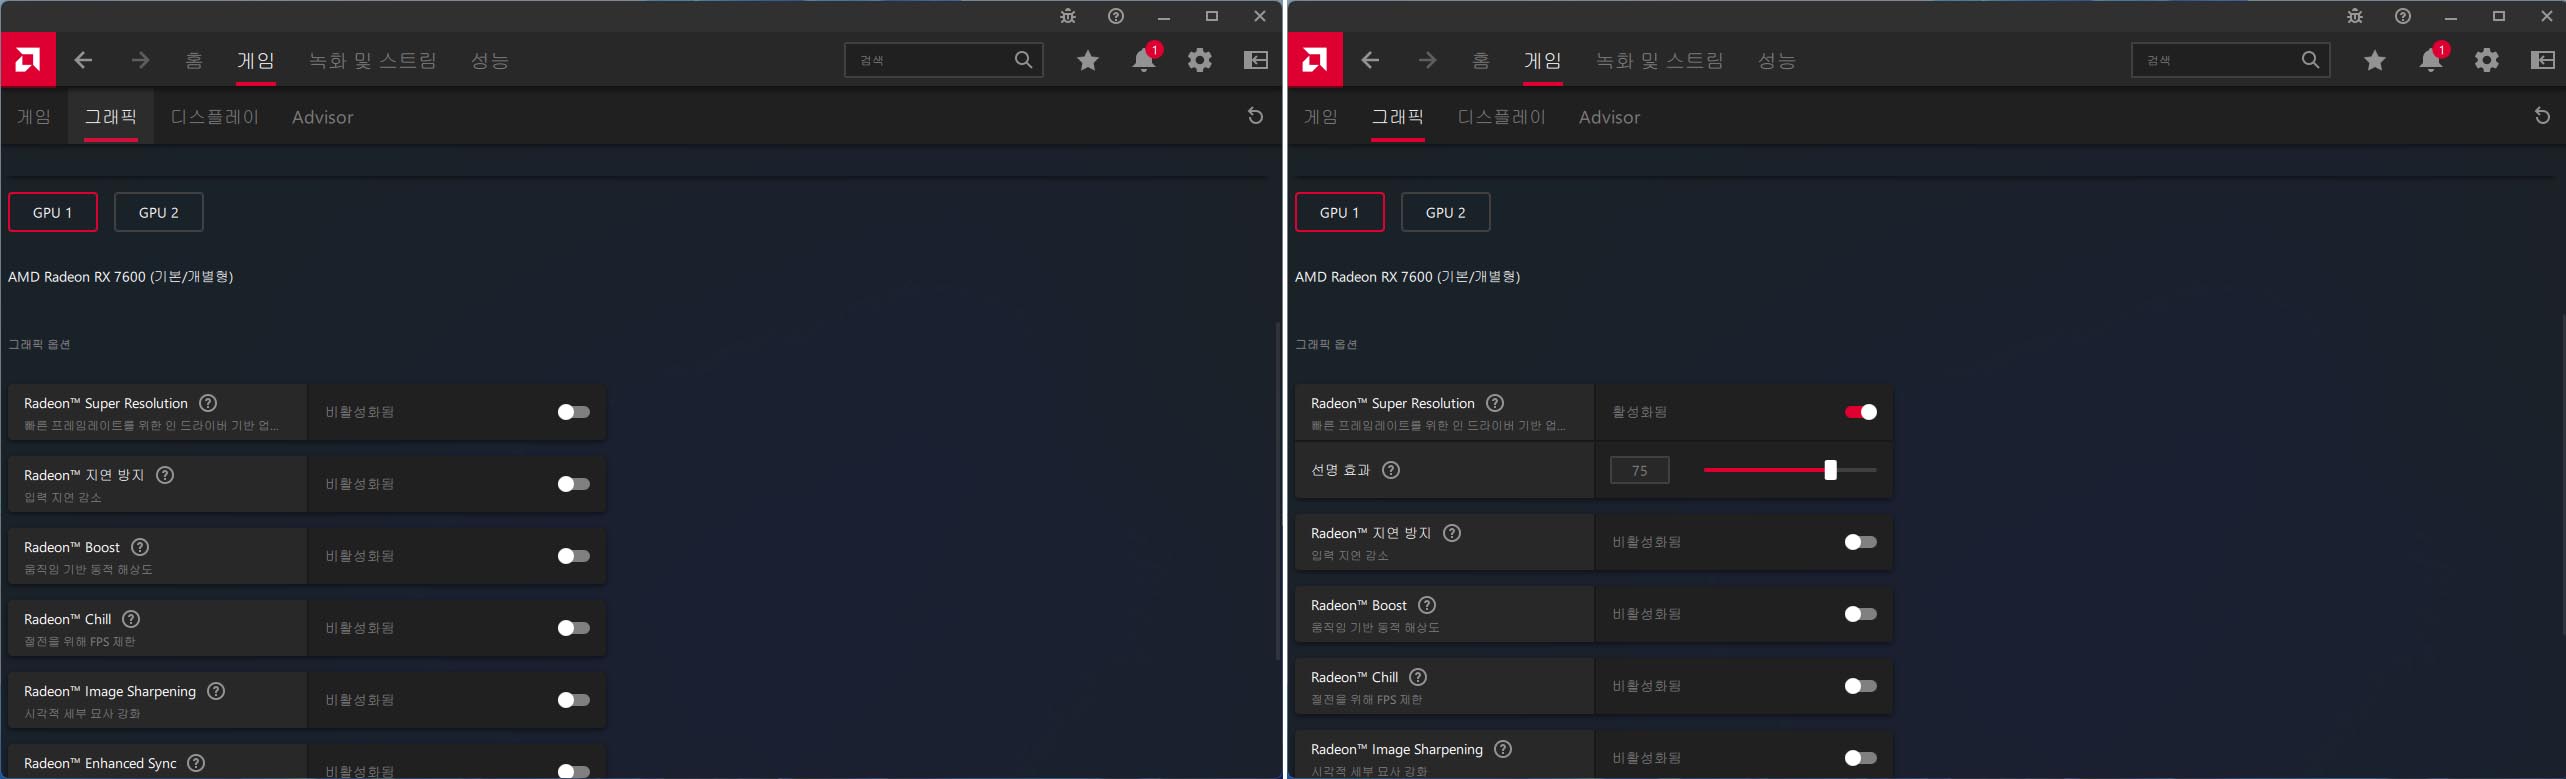Open 성능 tab in left window
2566x779 pixels.
(490, 61)
